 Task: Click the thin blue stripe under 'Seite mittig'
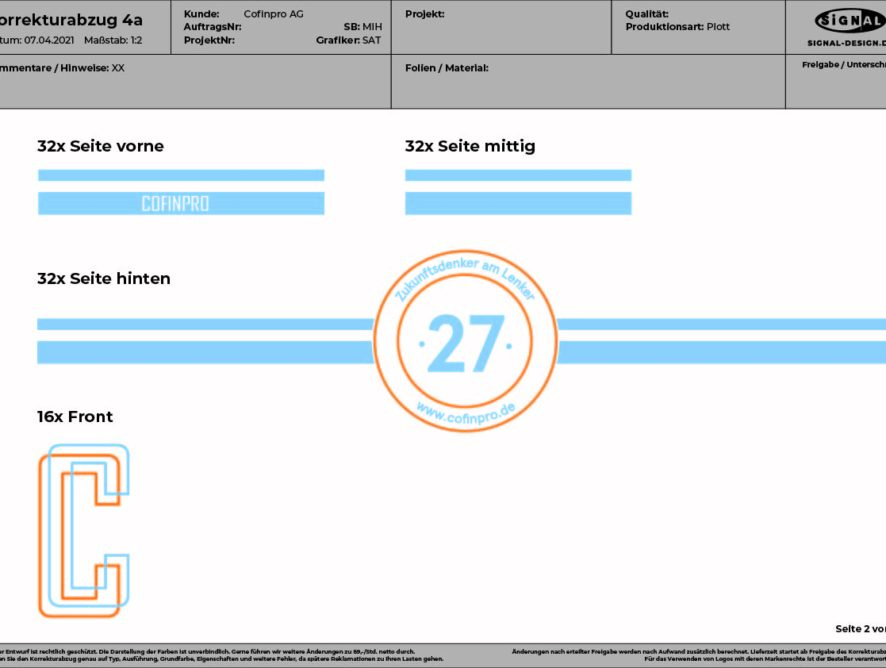click(x=518, y=175)
